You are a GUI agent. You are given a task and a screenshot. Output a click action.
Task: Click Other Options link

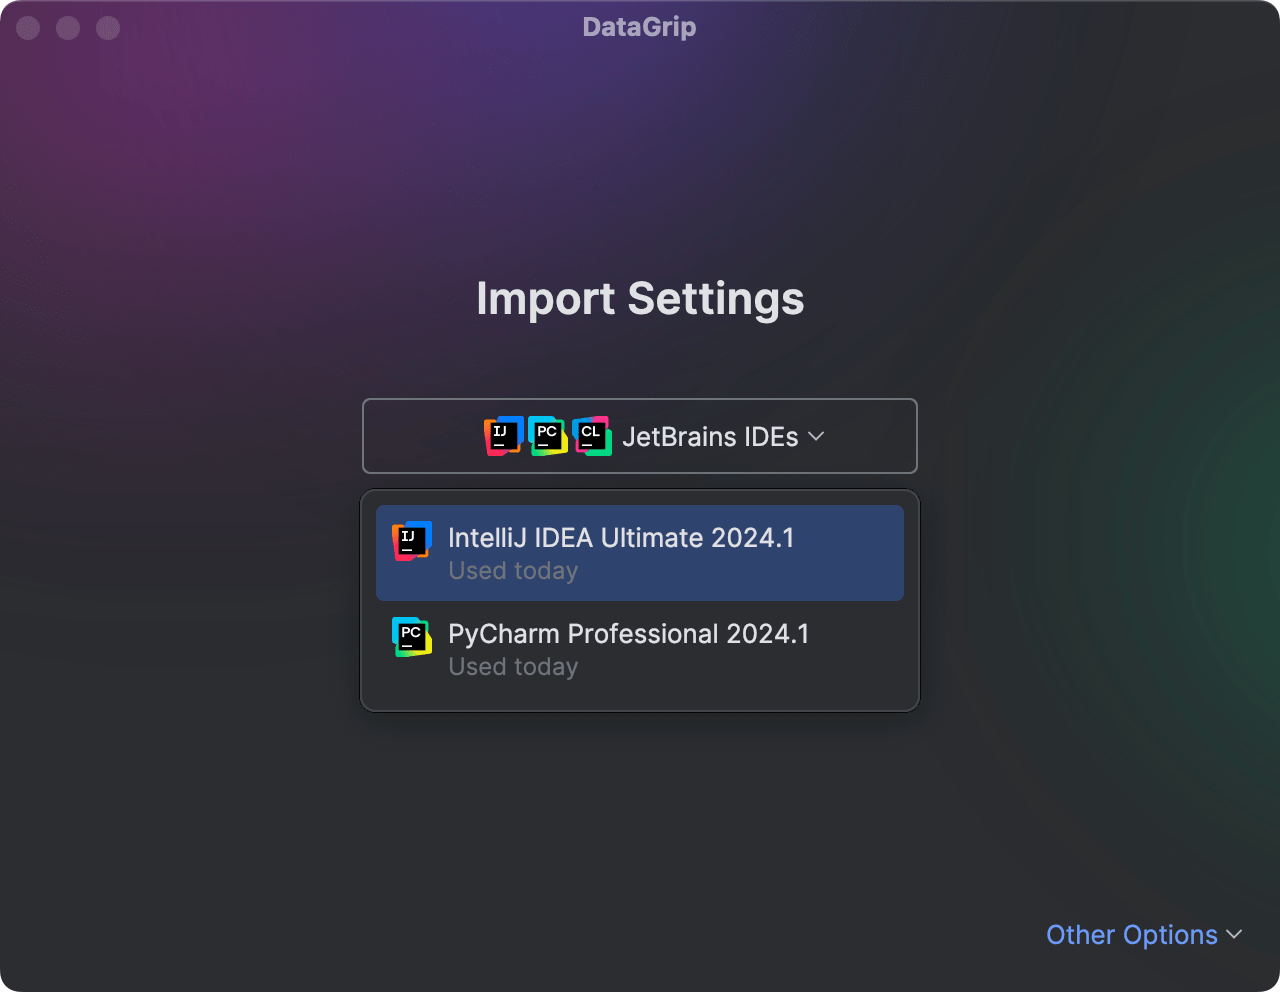1133,935
